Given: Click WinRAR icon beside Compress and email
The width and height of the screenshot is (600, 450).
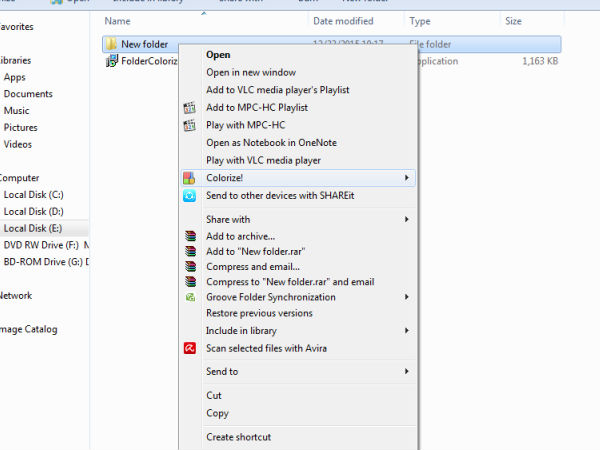Looking at the screenshot, I should click(x=189, y=267).
